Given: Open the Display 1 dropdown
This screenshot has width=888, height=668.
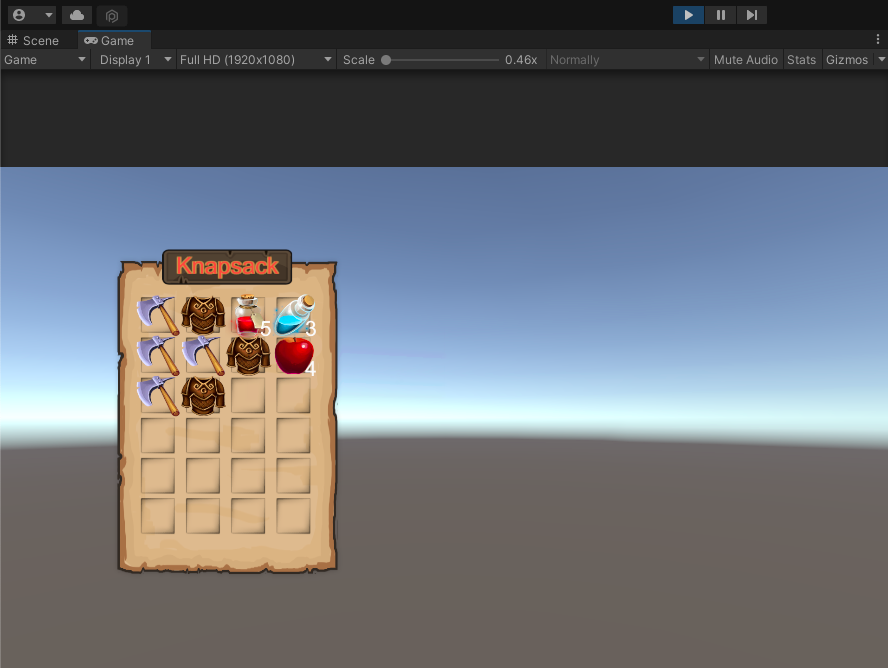Looking at the screenshot, I should click(135, 60).
